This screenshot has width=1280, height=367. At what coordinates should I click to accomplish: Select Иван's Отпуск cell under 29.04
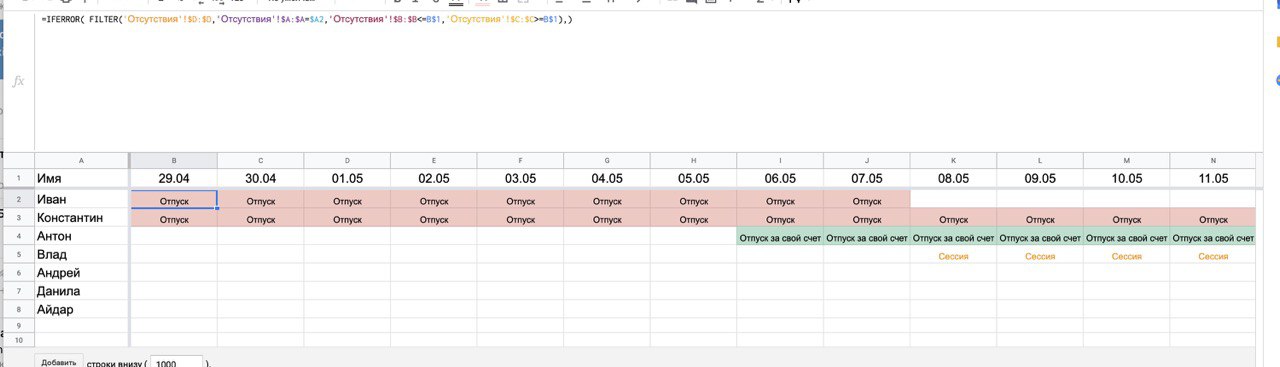174,200
